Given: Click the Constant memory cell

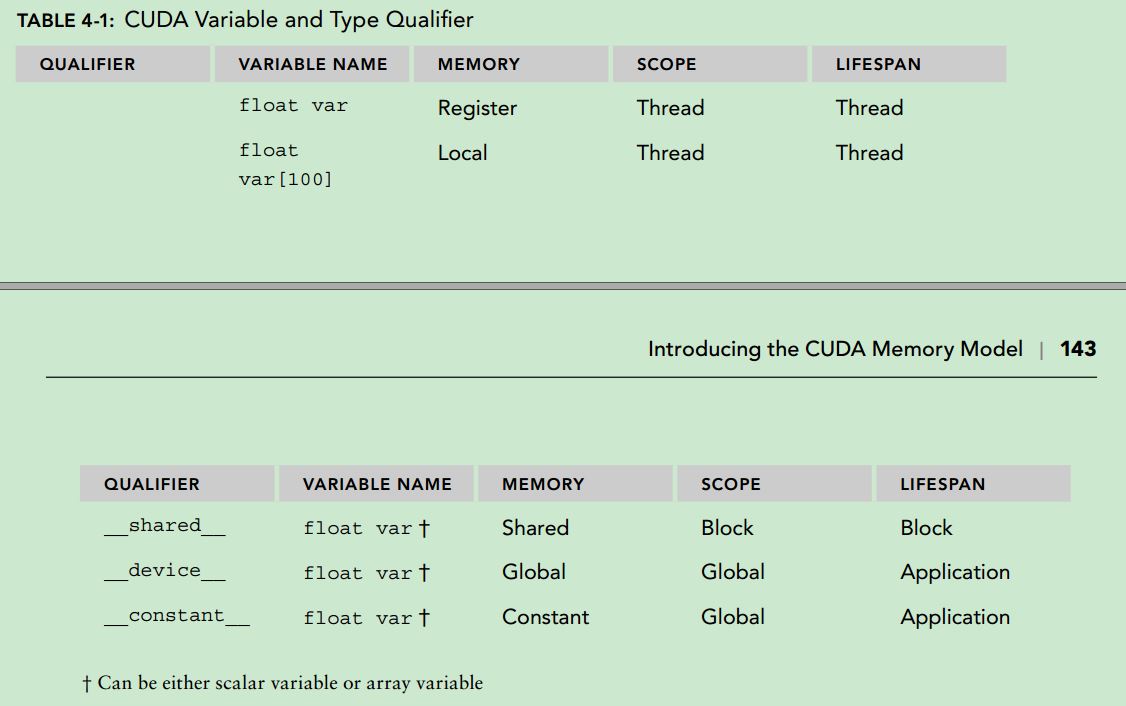Looking at the screenshot, I should pos(545,617).
